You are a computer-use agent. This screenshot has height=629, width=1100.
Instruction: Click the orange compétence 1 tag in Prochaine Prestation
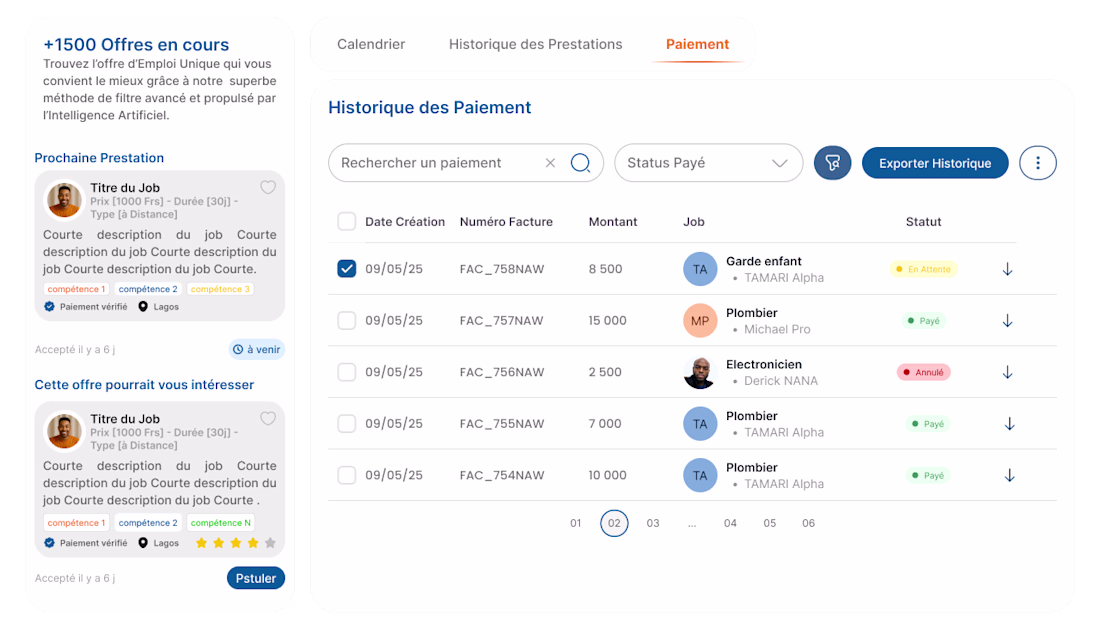click(x=76, y=289)
